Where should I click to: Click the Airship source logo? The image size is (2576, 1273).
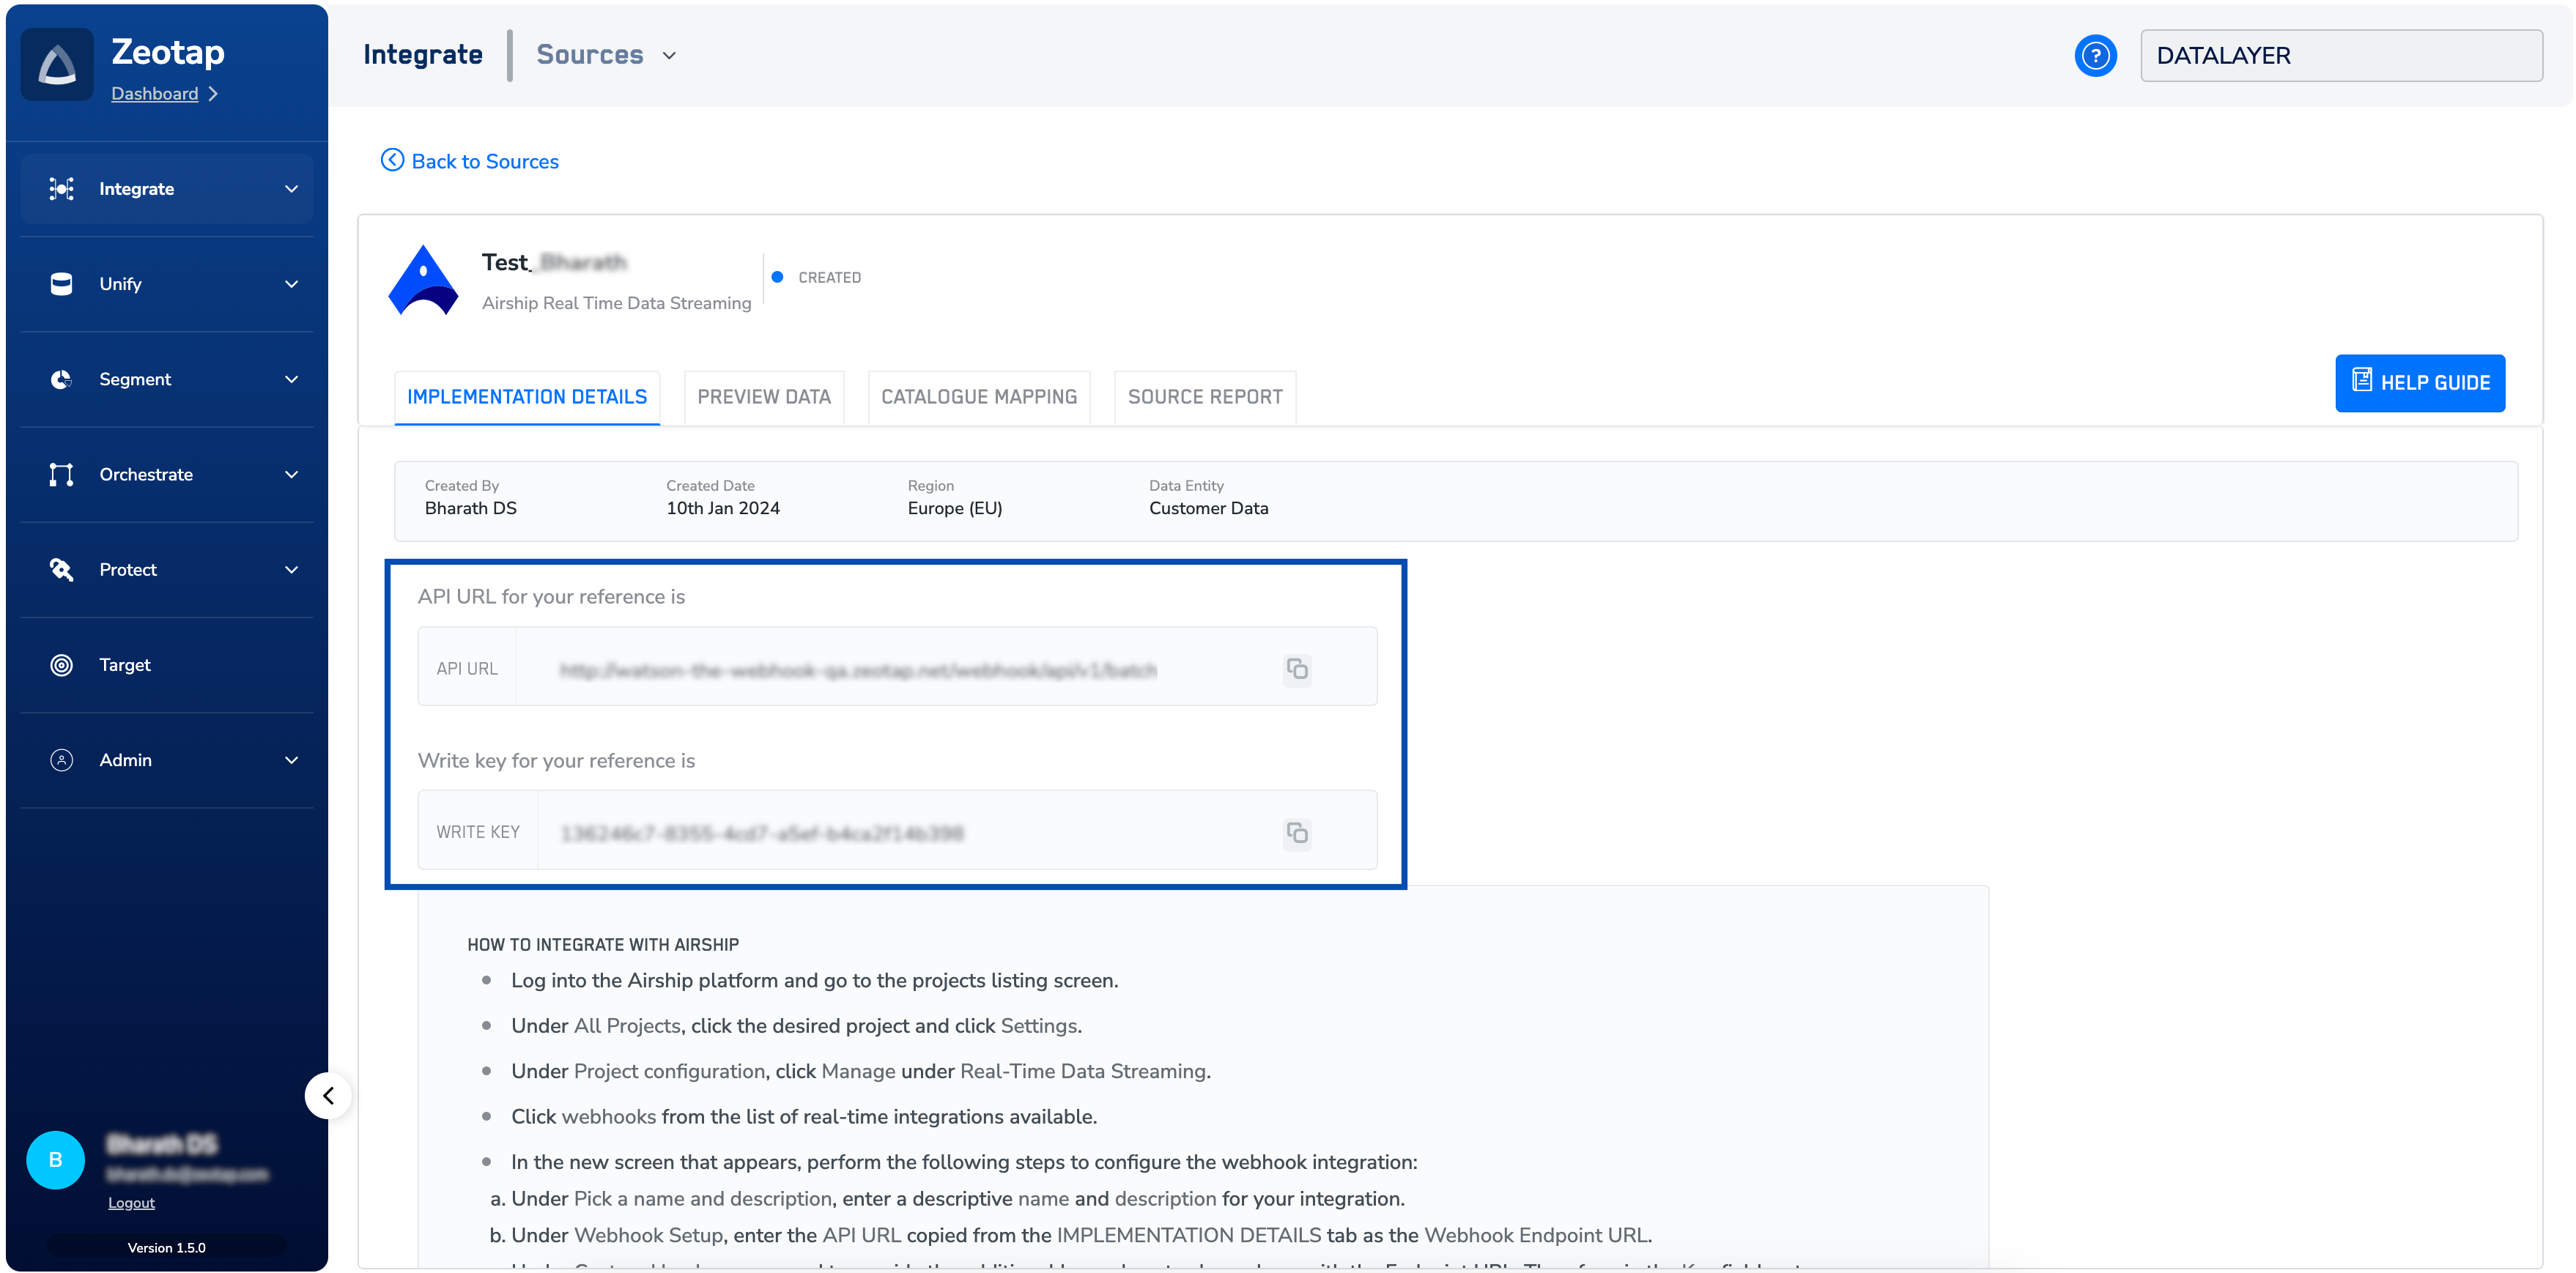(x=423, y=281)
